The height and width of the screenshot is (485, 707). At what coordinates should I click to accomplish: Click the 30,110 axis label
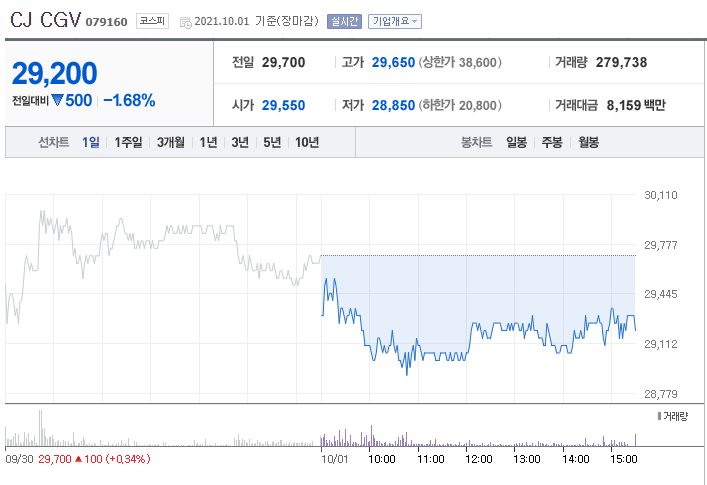coord(661,195)
